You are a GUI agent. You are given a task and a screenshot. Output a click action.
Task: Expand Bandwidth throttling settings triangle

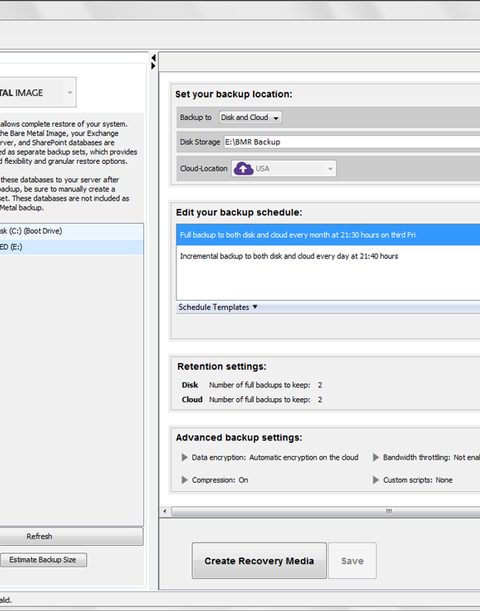click(x=376, y=457)
